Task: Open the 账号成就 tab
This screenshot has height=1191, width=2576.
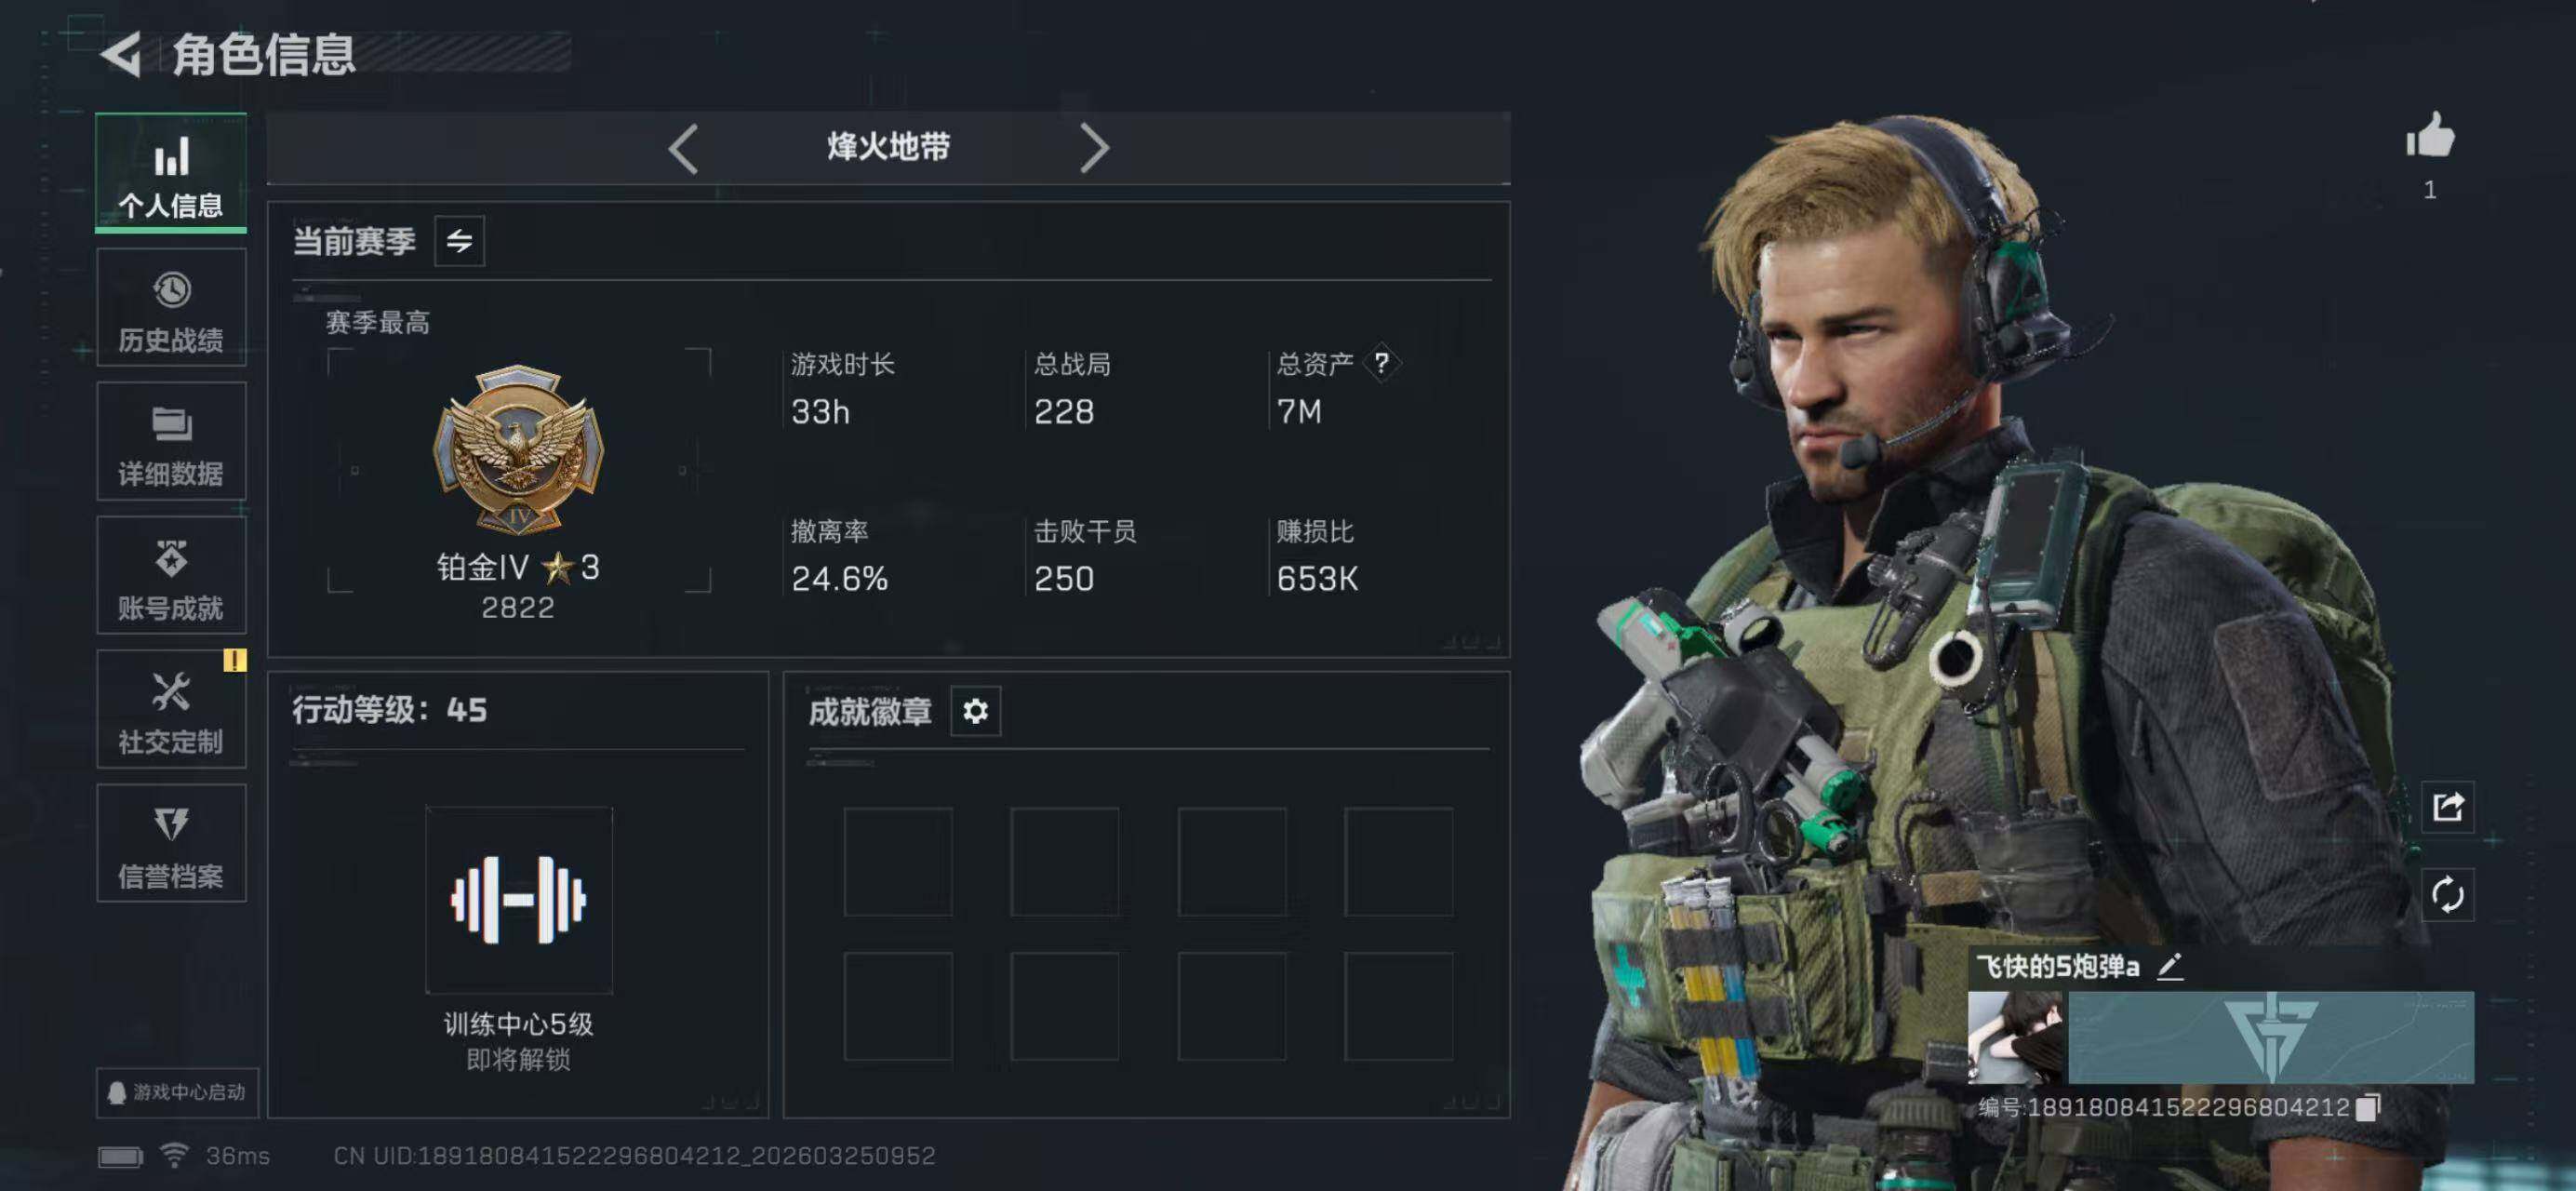Action: (171, 576)
